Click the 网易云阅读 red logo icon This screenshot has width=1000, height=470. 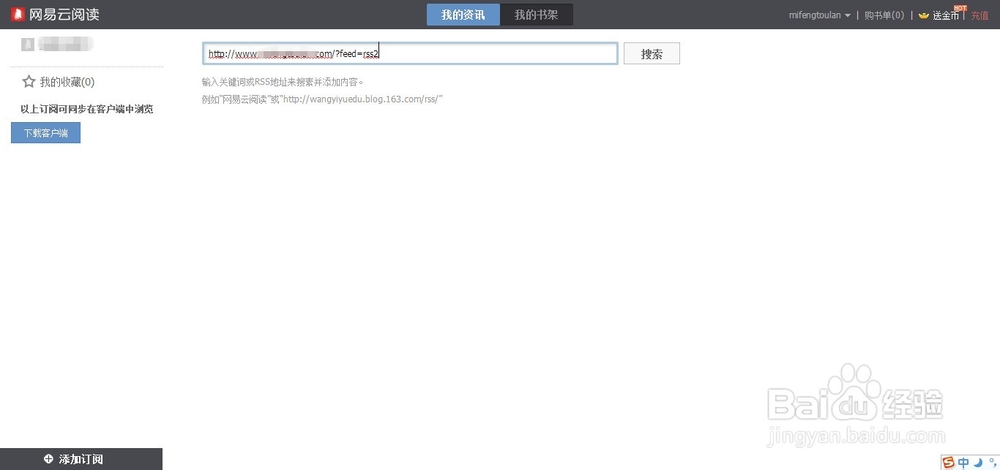click(18, 14)
